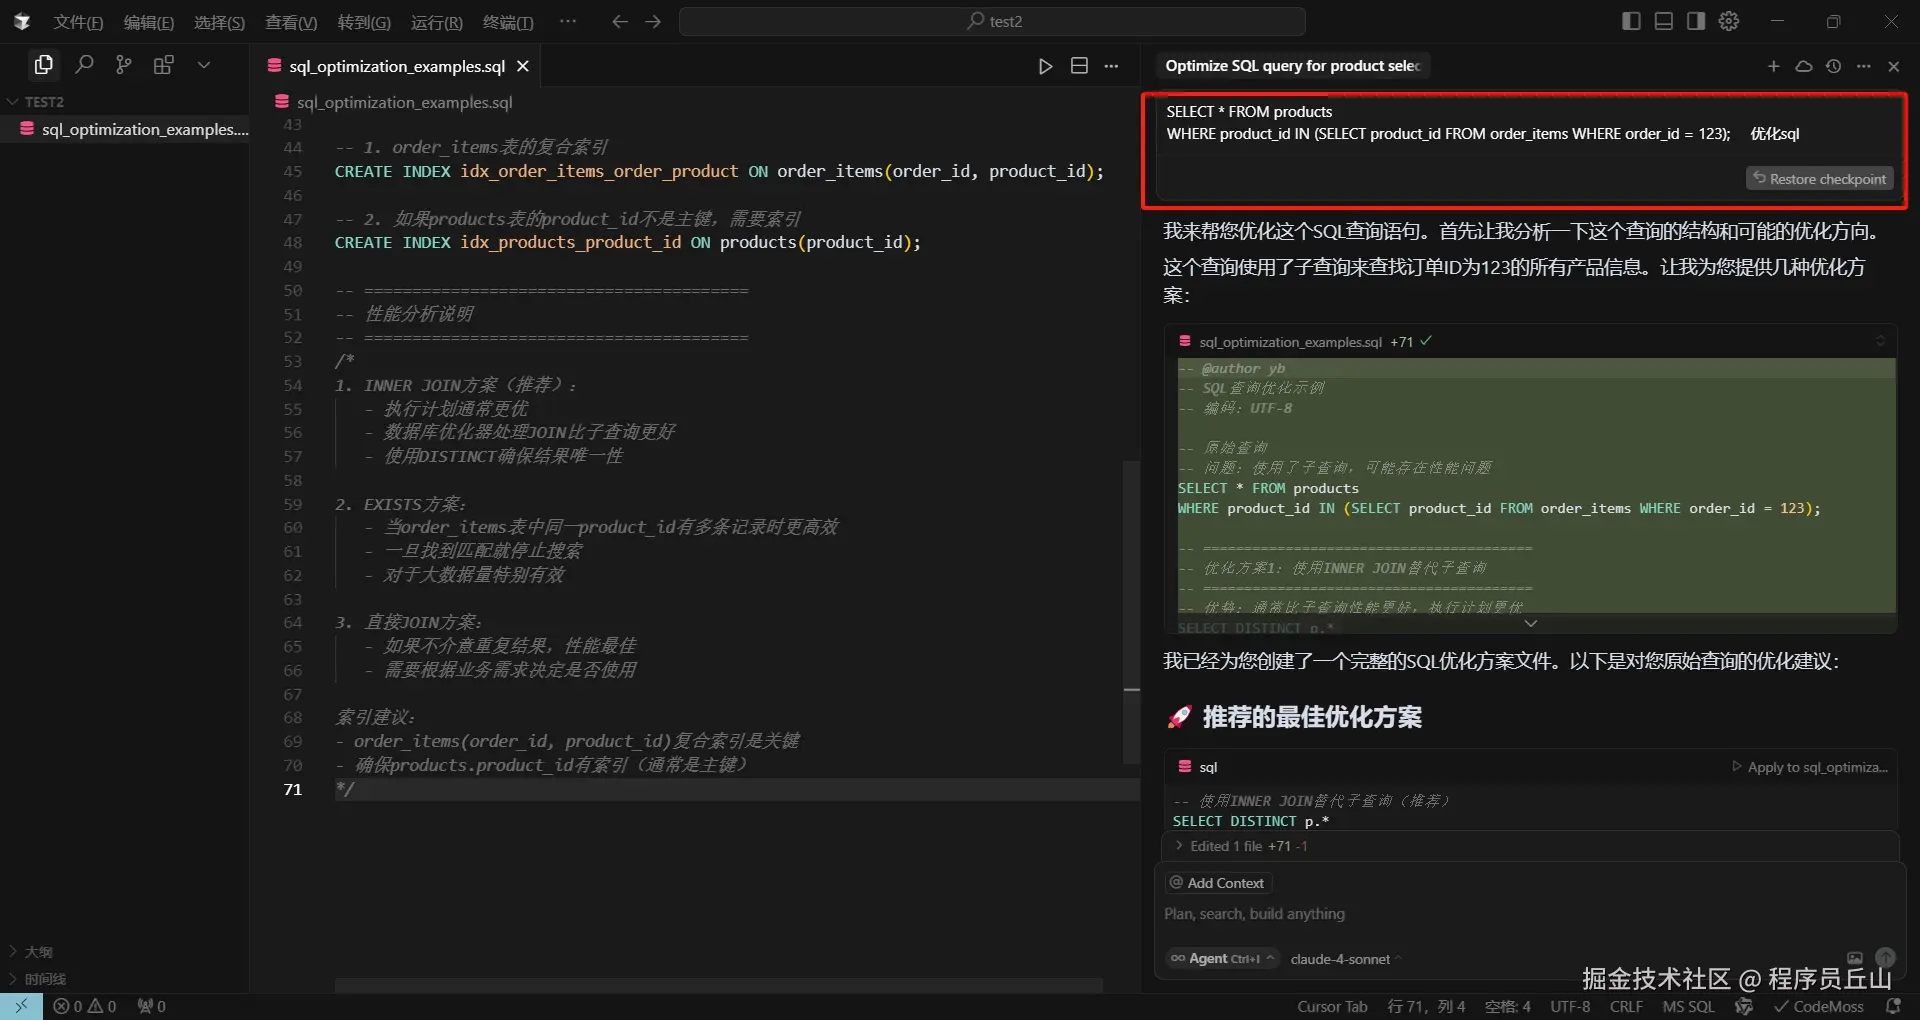
Task: Click 行 71, 列 4 cursor position
Action: tap(1426, 1006)
